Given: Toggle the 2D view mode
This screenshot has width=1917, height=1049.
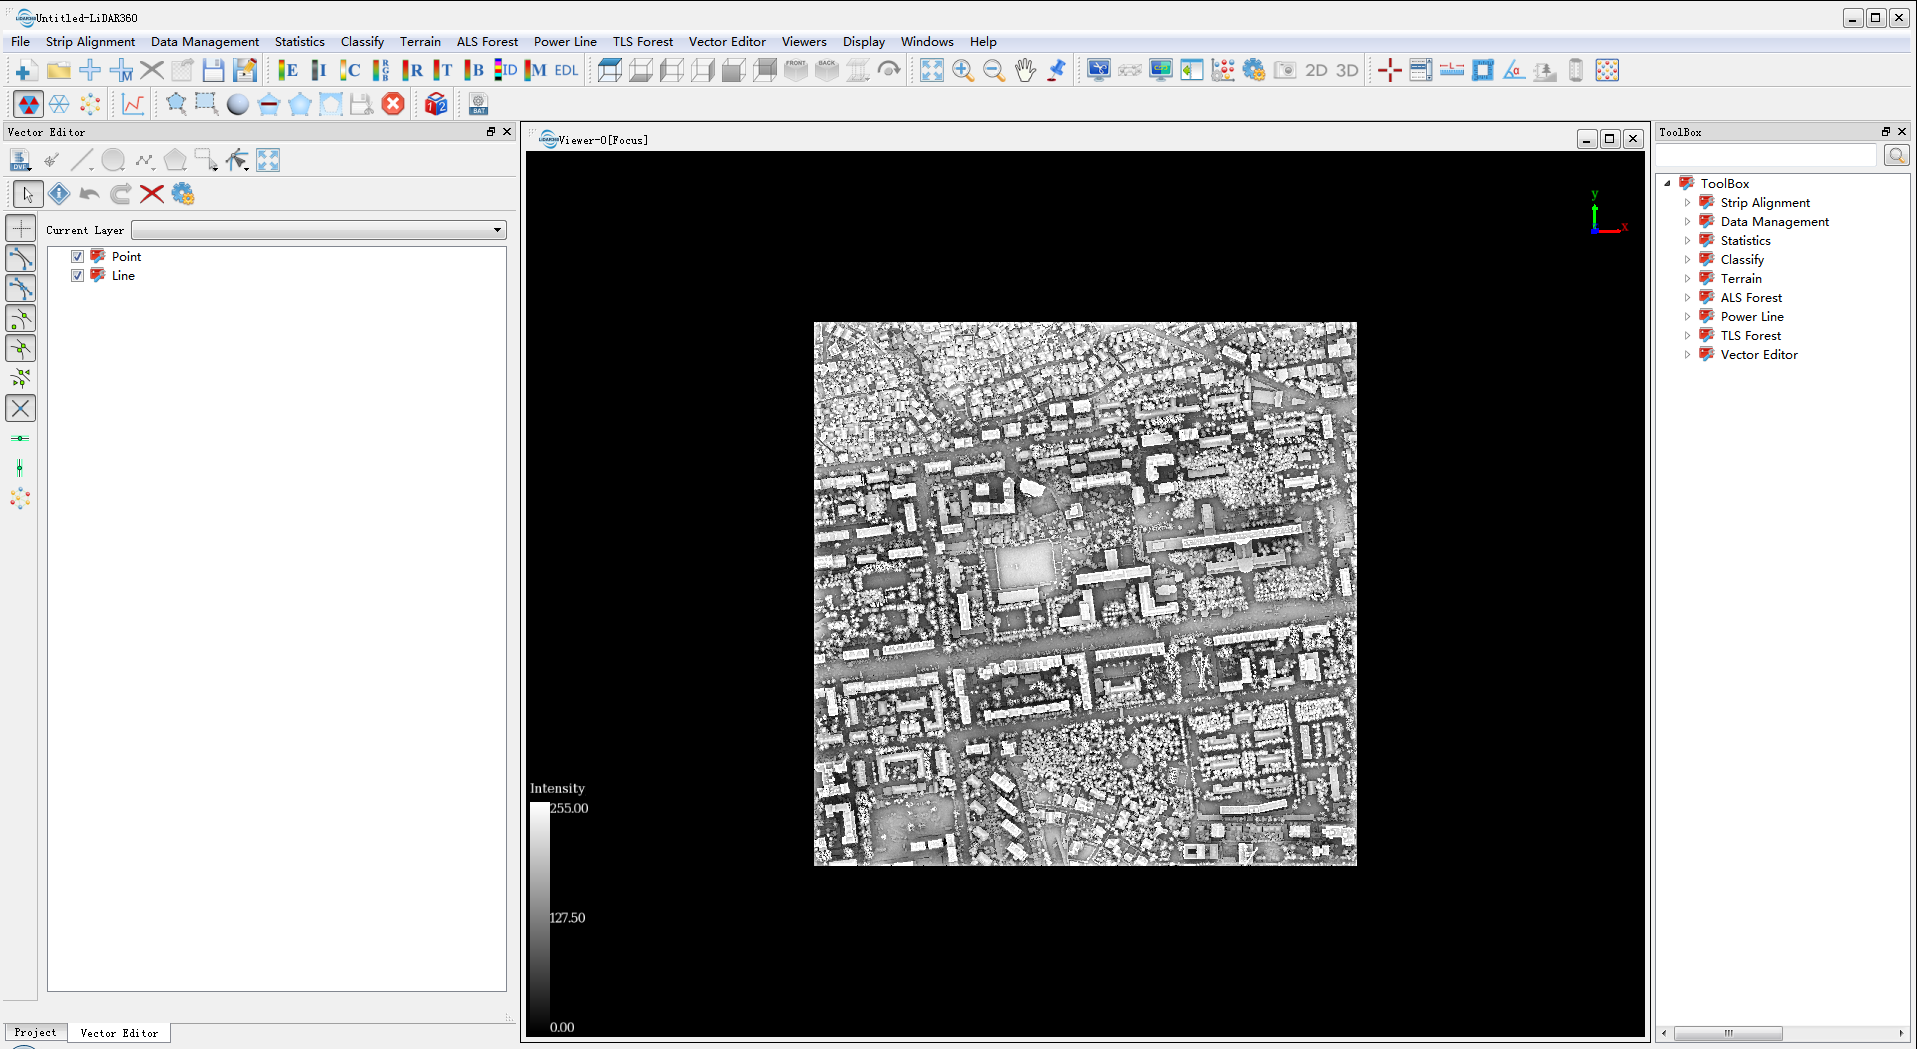Looking at the screenshot, I should [x=1316, y=70].
